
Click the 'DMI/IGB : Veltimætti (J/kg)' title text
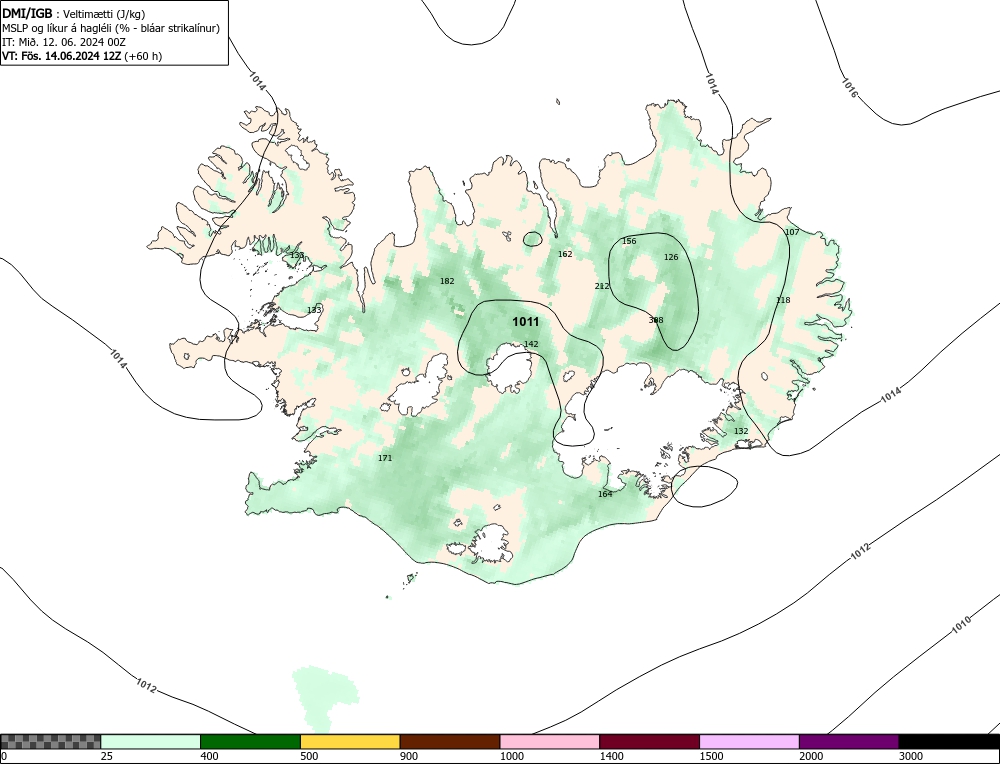(74, 14)
